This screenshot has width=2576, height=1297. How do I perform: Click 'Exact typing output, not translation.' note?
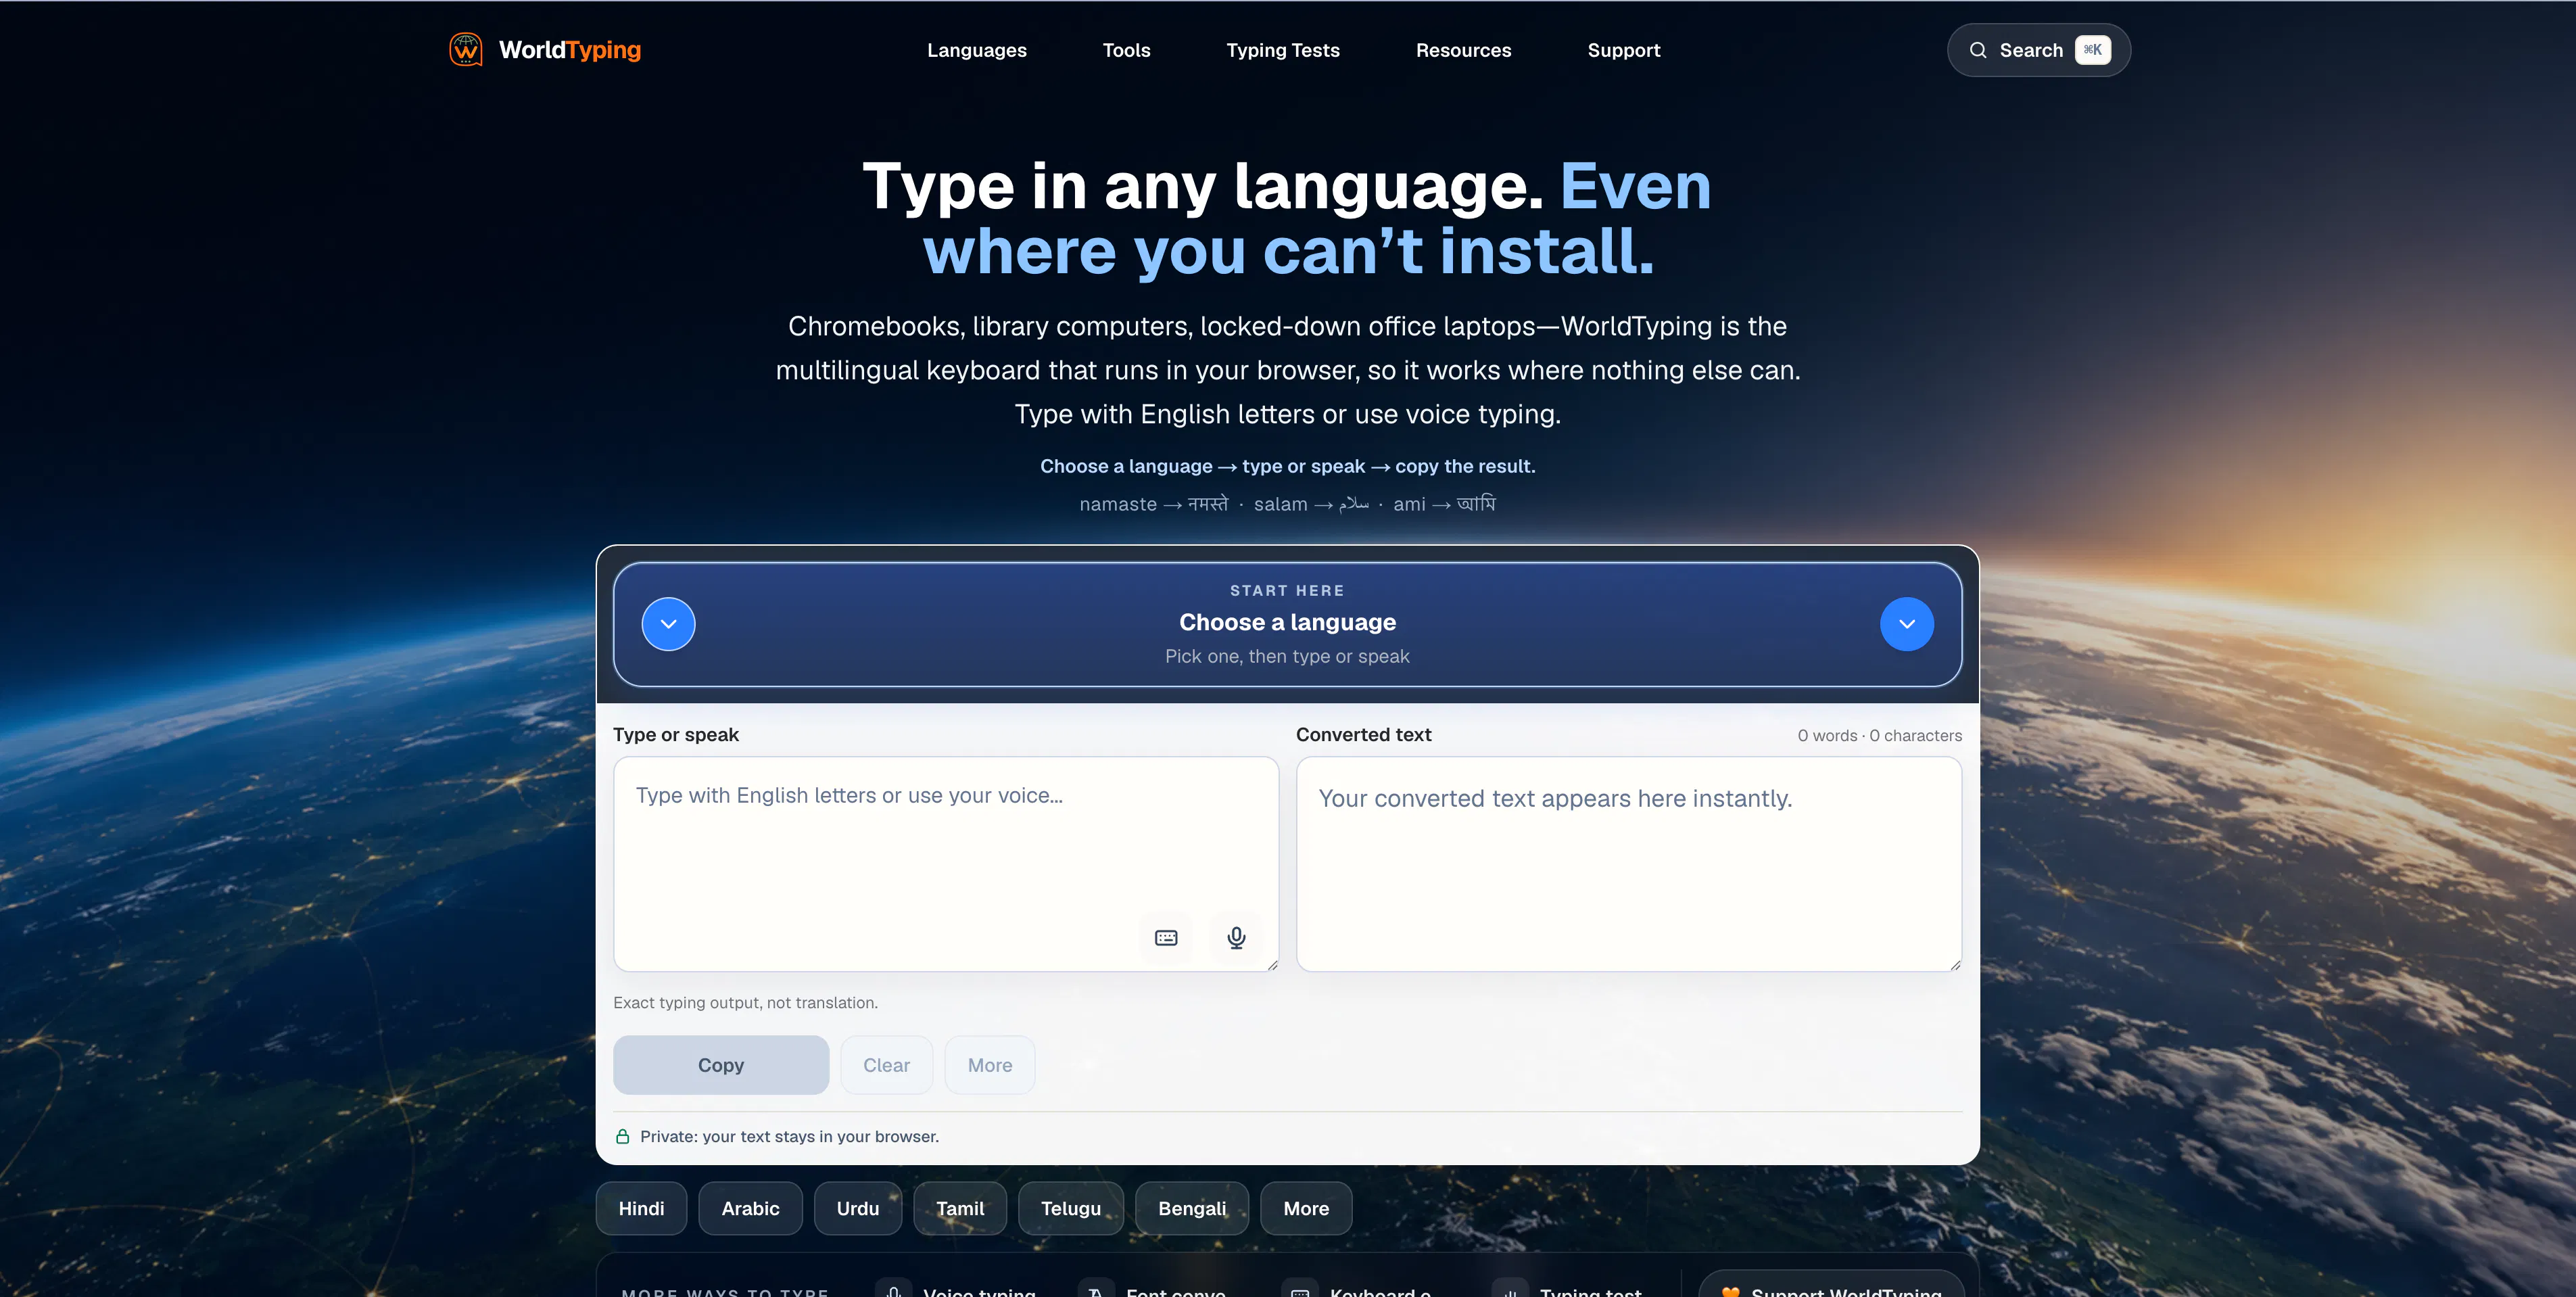click(x=745, y=1002)
